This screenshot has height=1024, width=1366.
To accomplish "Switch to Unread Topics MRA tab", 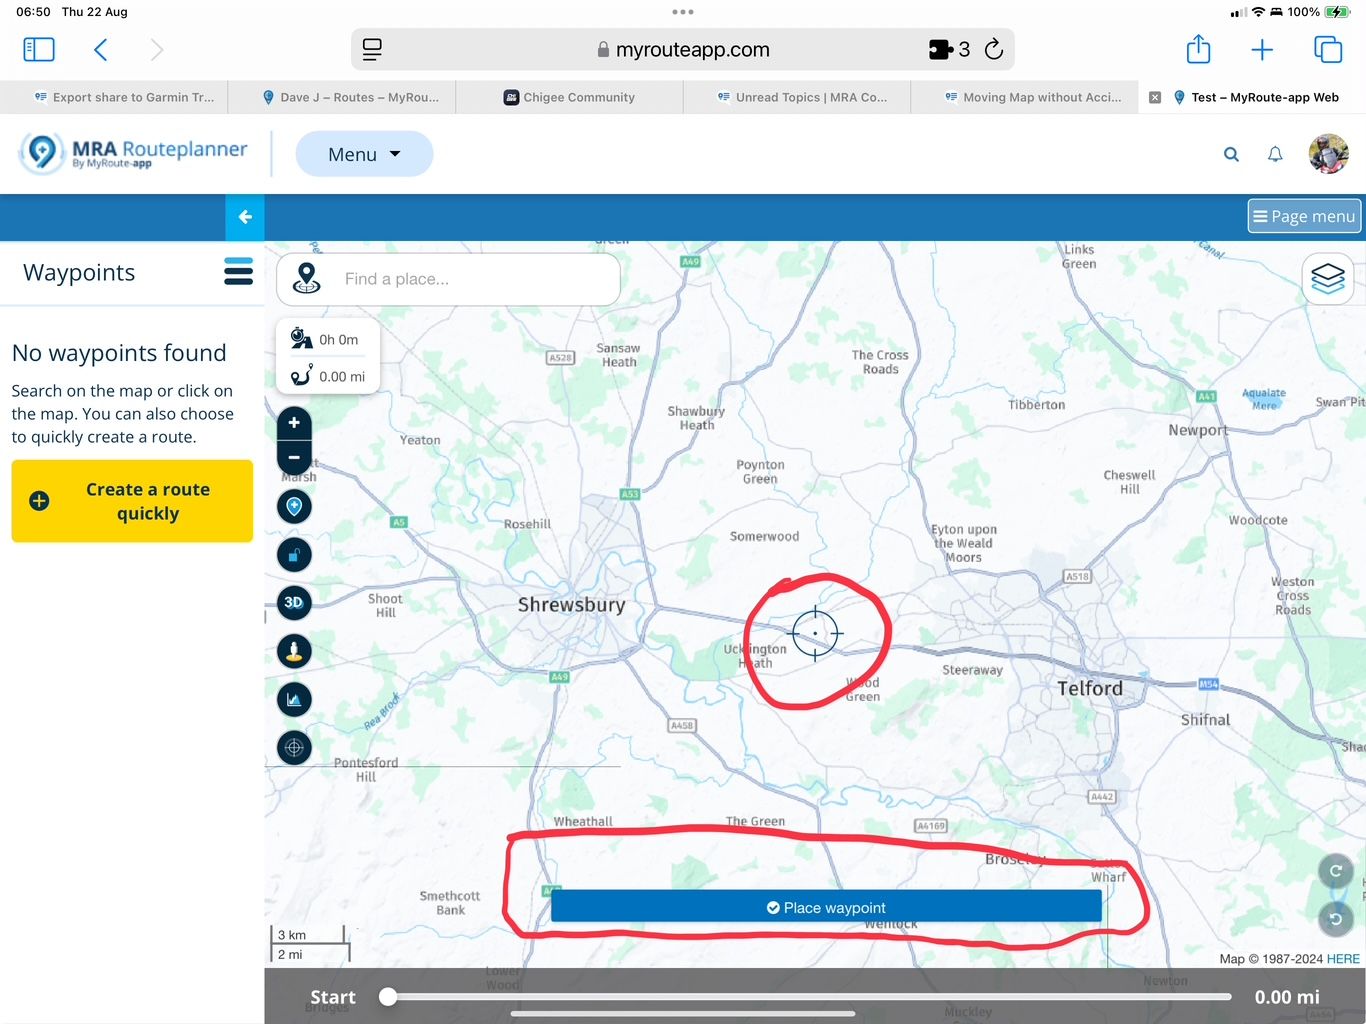I will [797, 97].
